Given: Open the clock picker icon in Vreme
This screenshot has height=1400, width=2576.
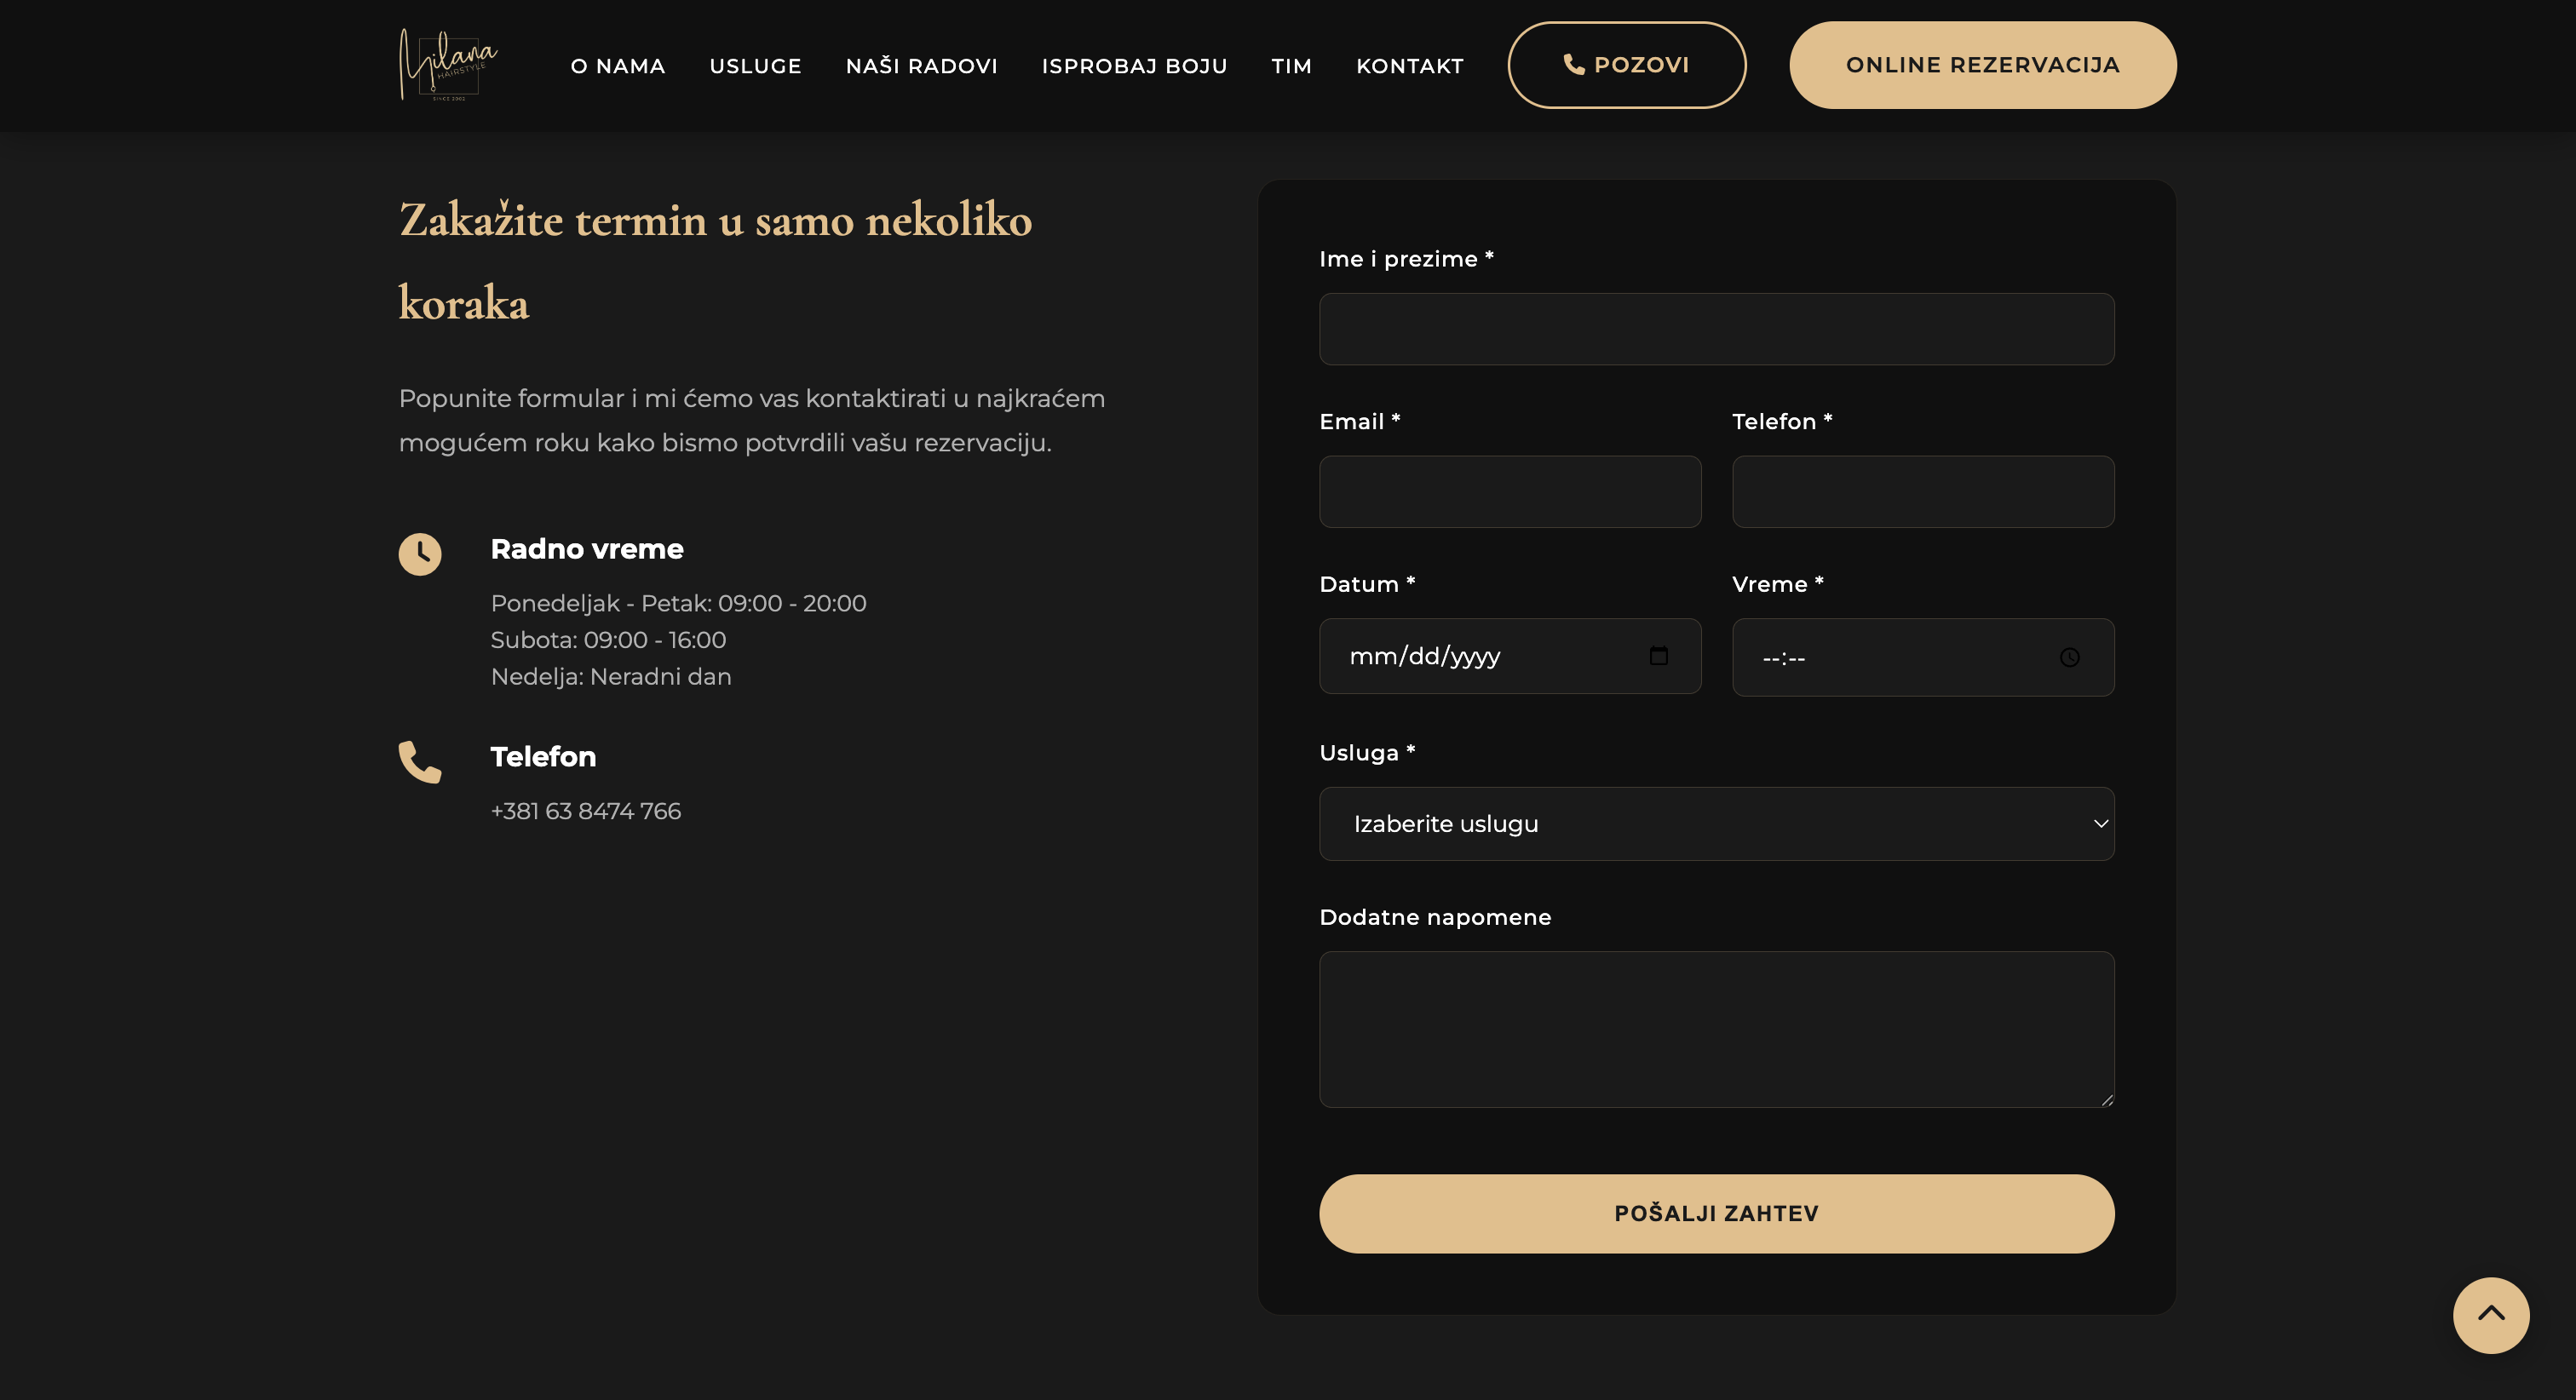Looking at the screenshot, I should [x=2069, y=657].
